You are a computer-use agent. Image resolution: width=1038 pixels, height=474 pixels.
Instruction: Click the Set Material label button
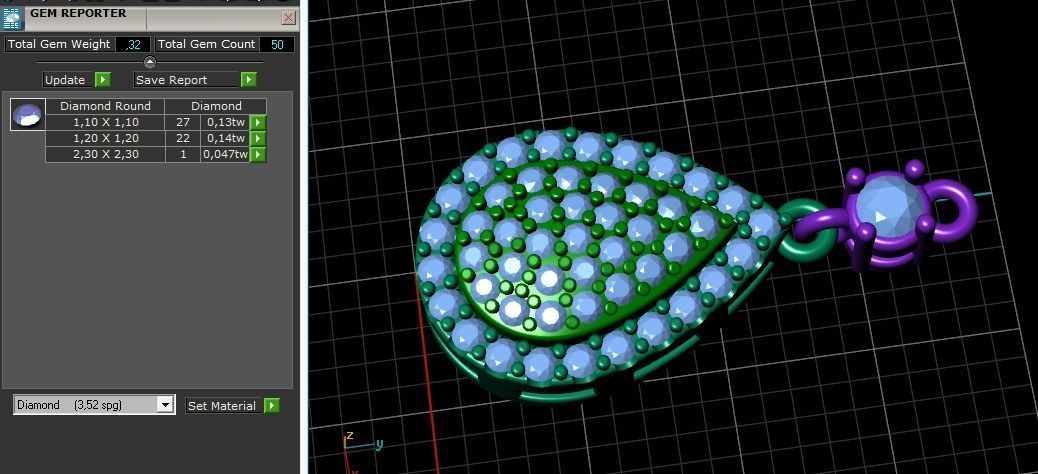223,406
